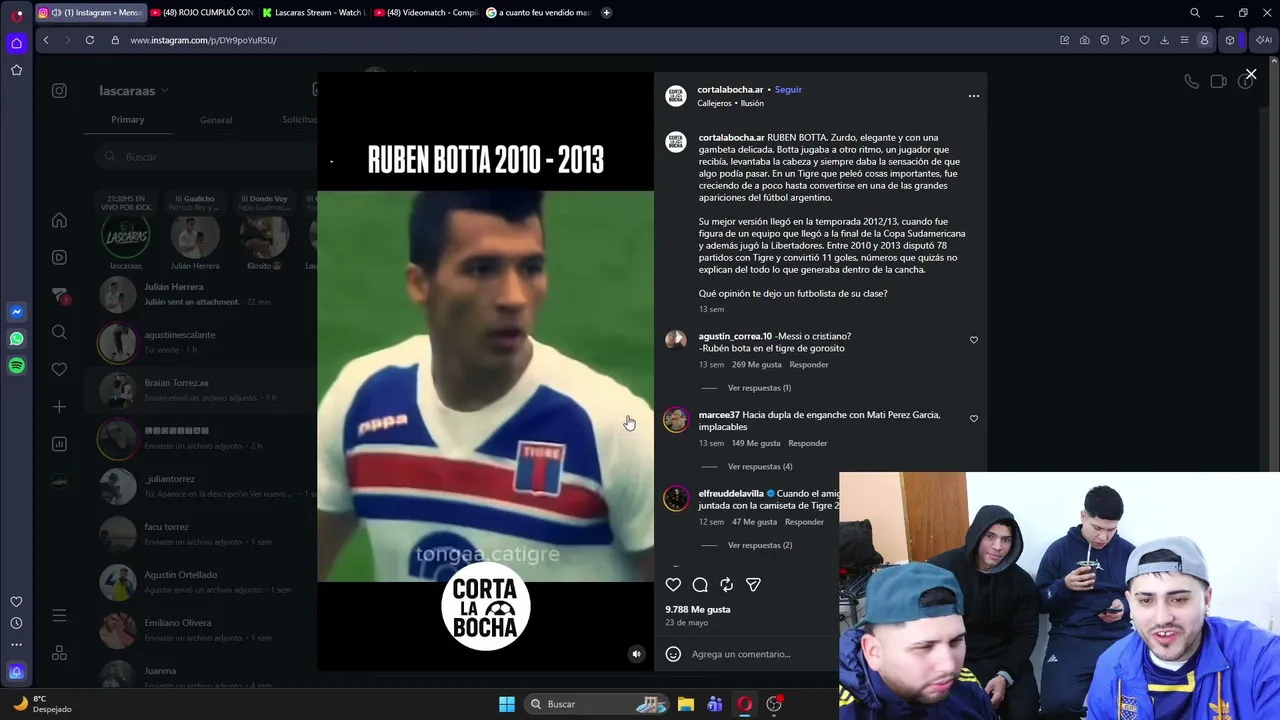View the 9.788 Me gusta likes list

click(x=698, y=609)
